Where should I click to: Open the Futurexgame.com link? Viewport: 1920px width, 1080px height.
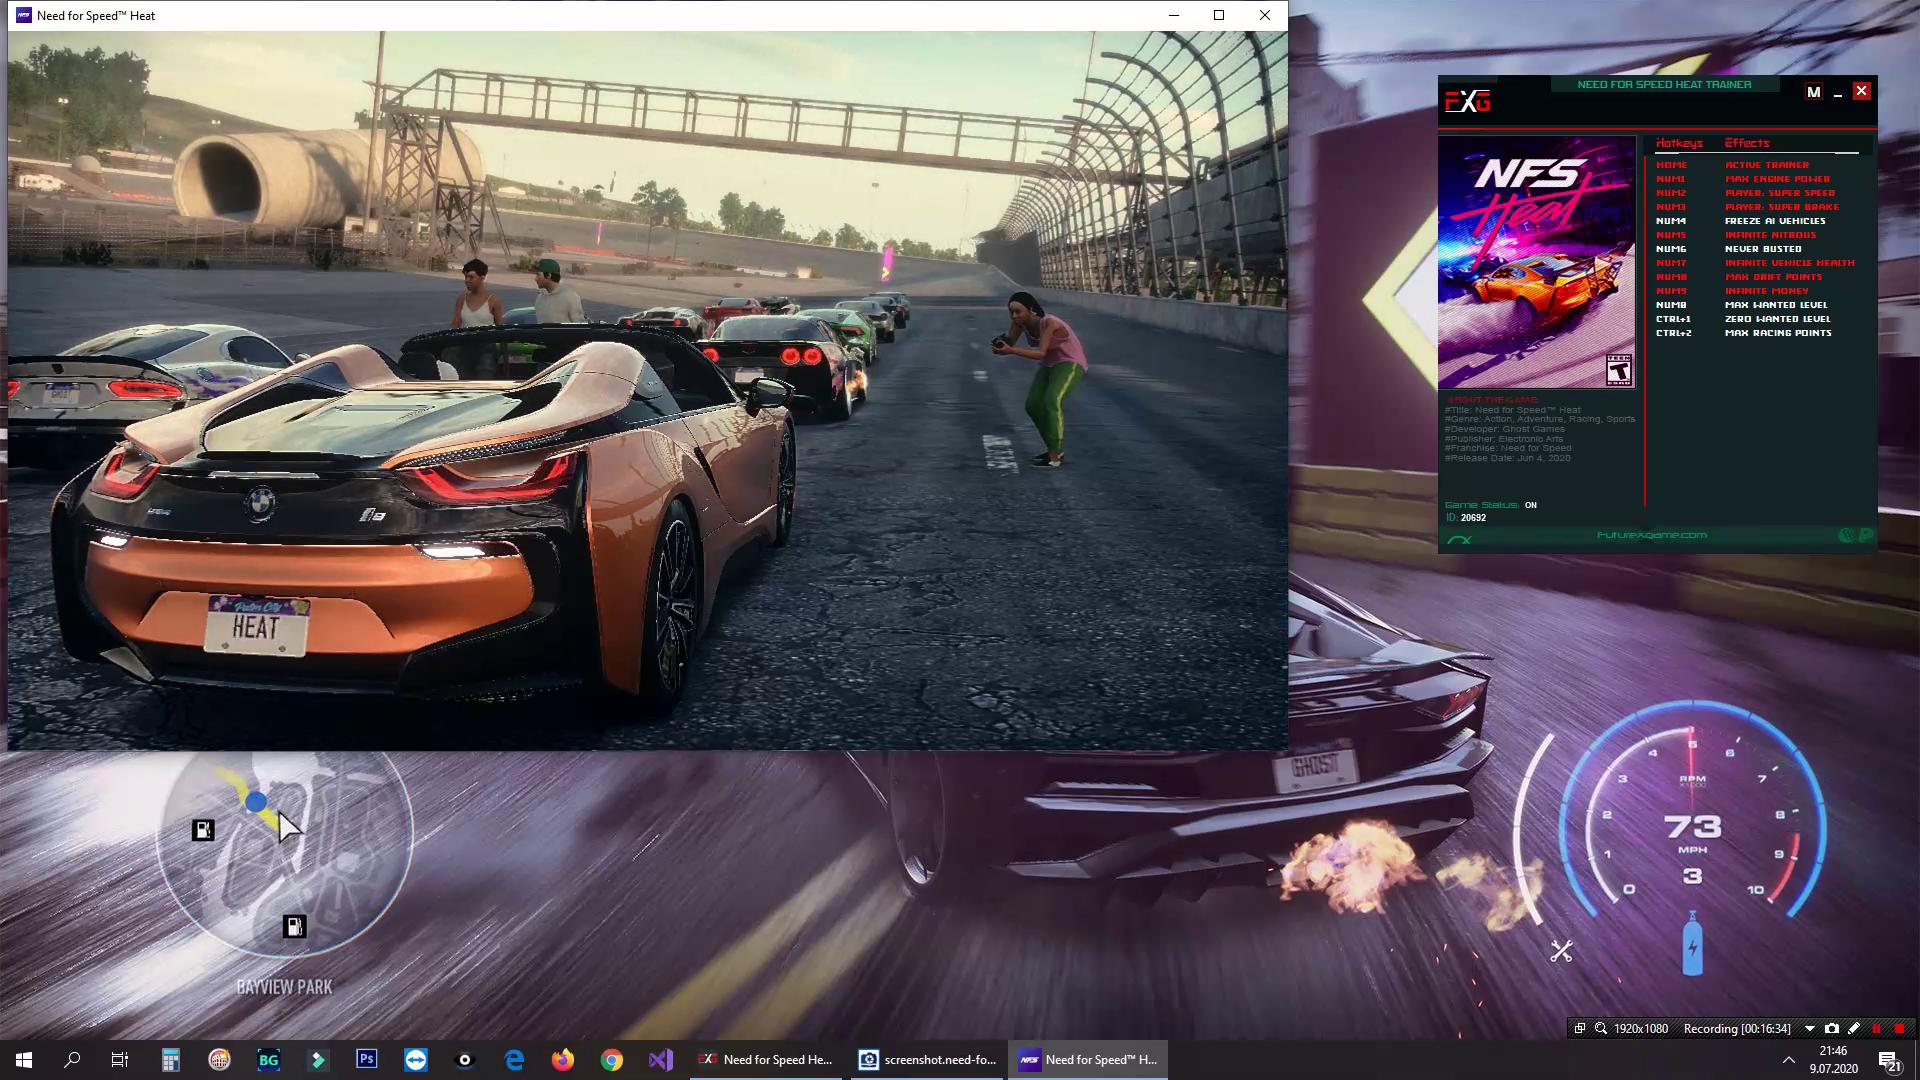(x=1651, y=535)
